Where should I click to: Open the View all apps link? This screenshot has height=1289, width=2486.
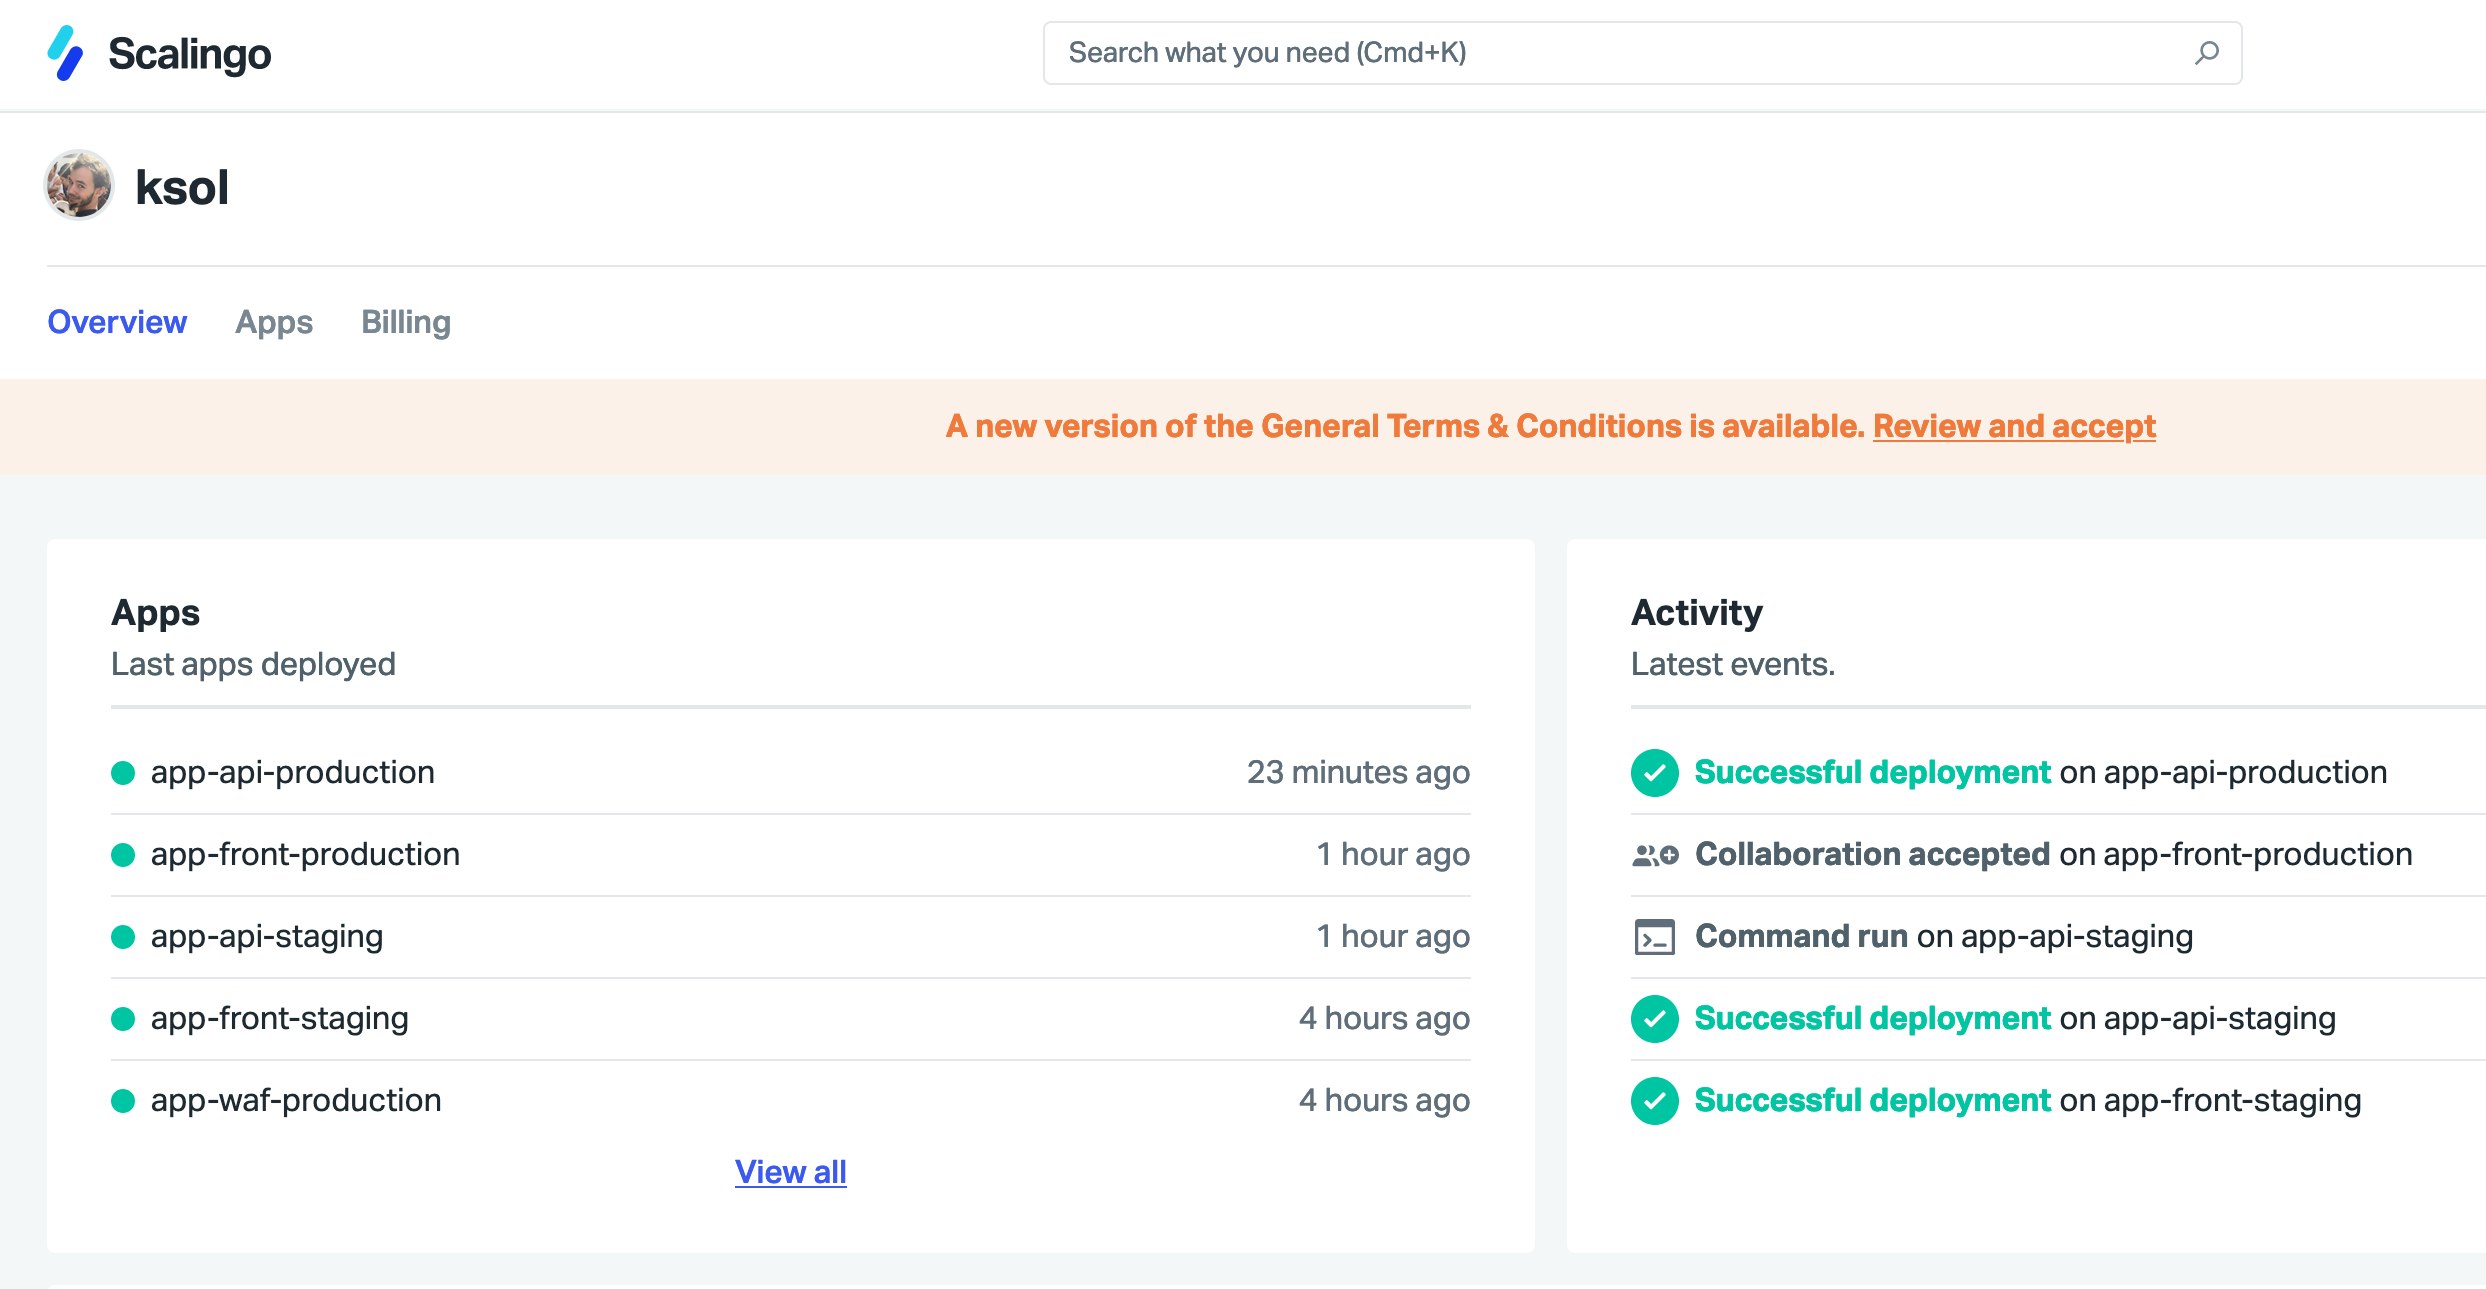pyautogui.click(x=790, y=1171)
